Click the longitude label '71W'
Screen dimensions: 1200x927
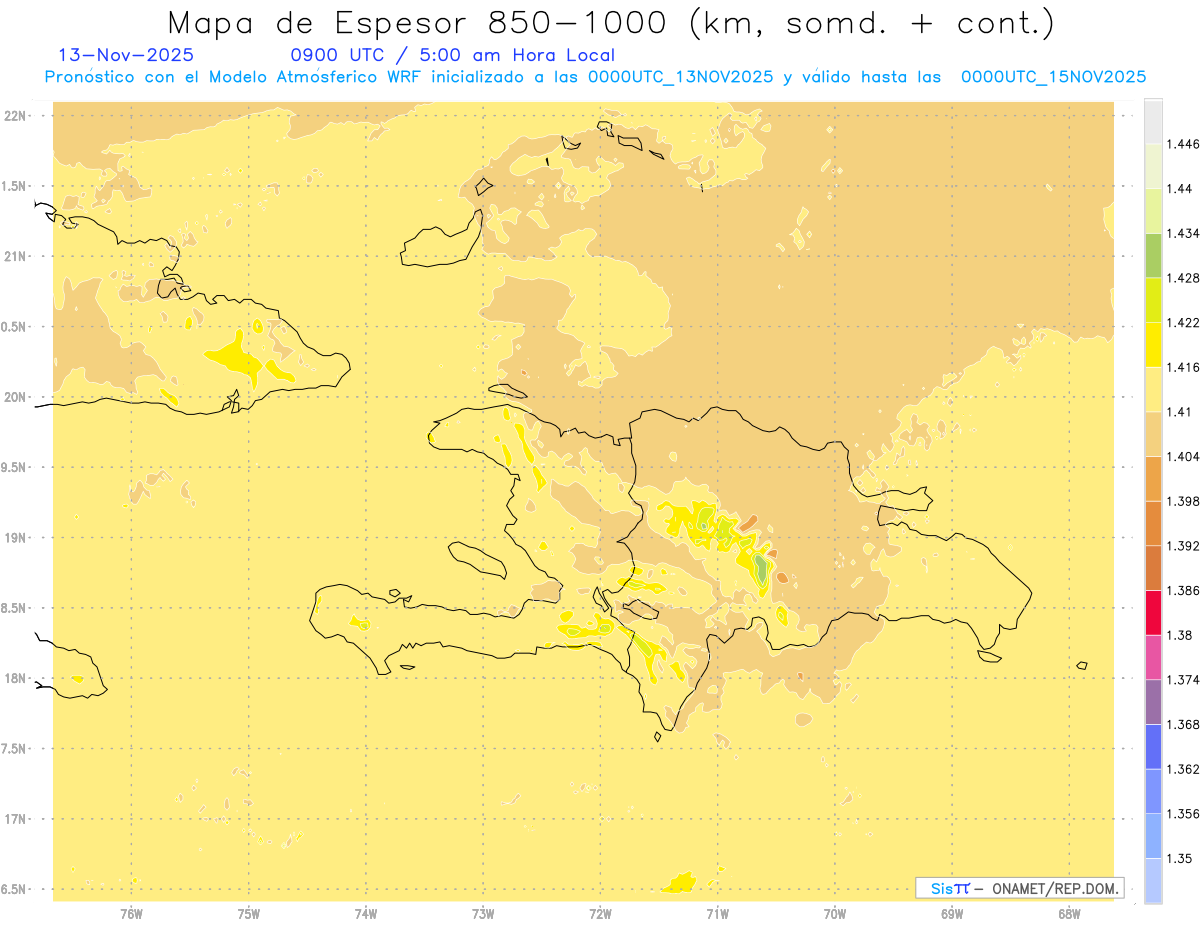tap(717, 913)
